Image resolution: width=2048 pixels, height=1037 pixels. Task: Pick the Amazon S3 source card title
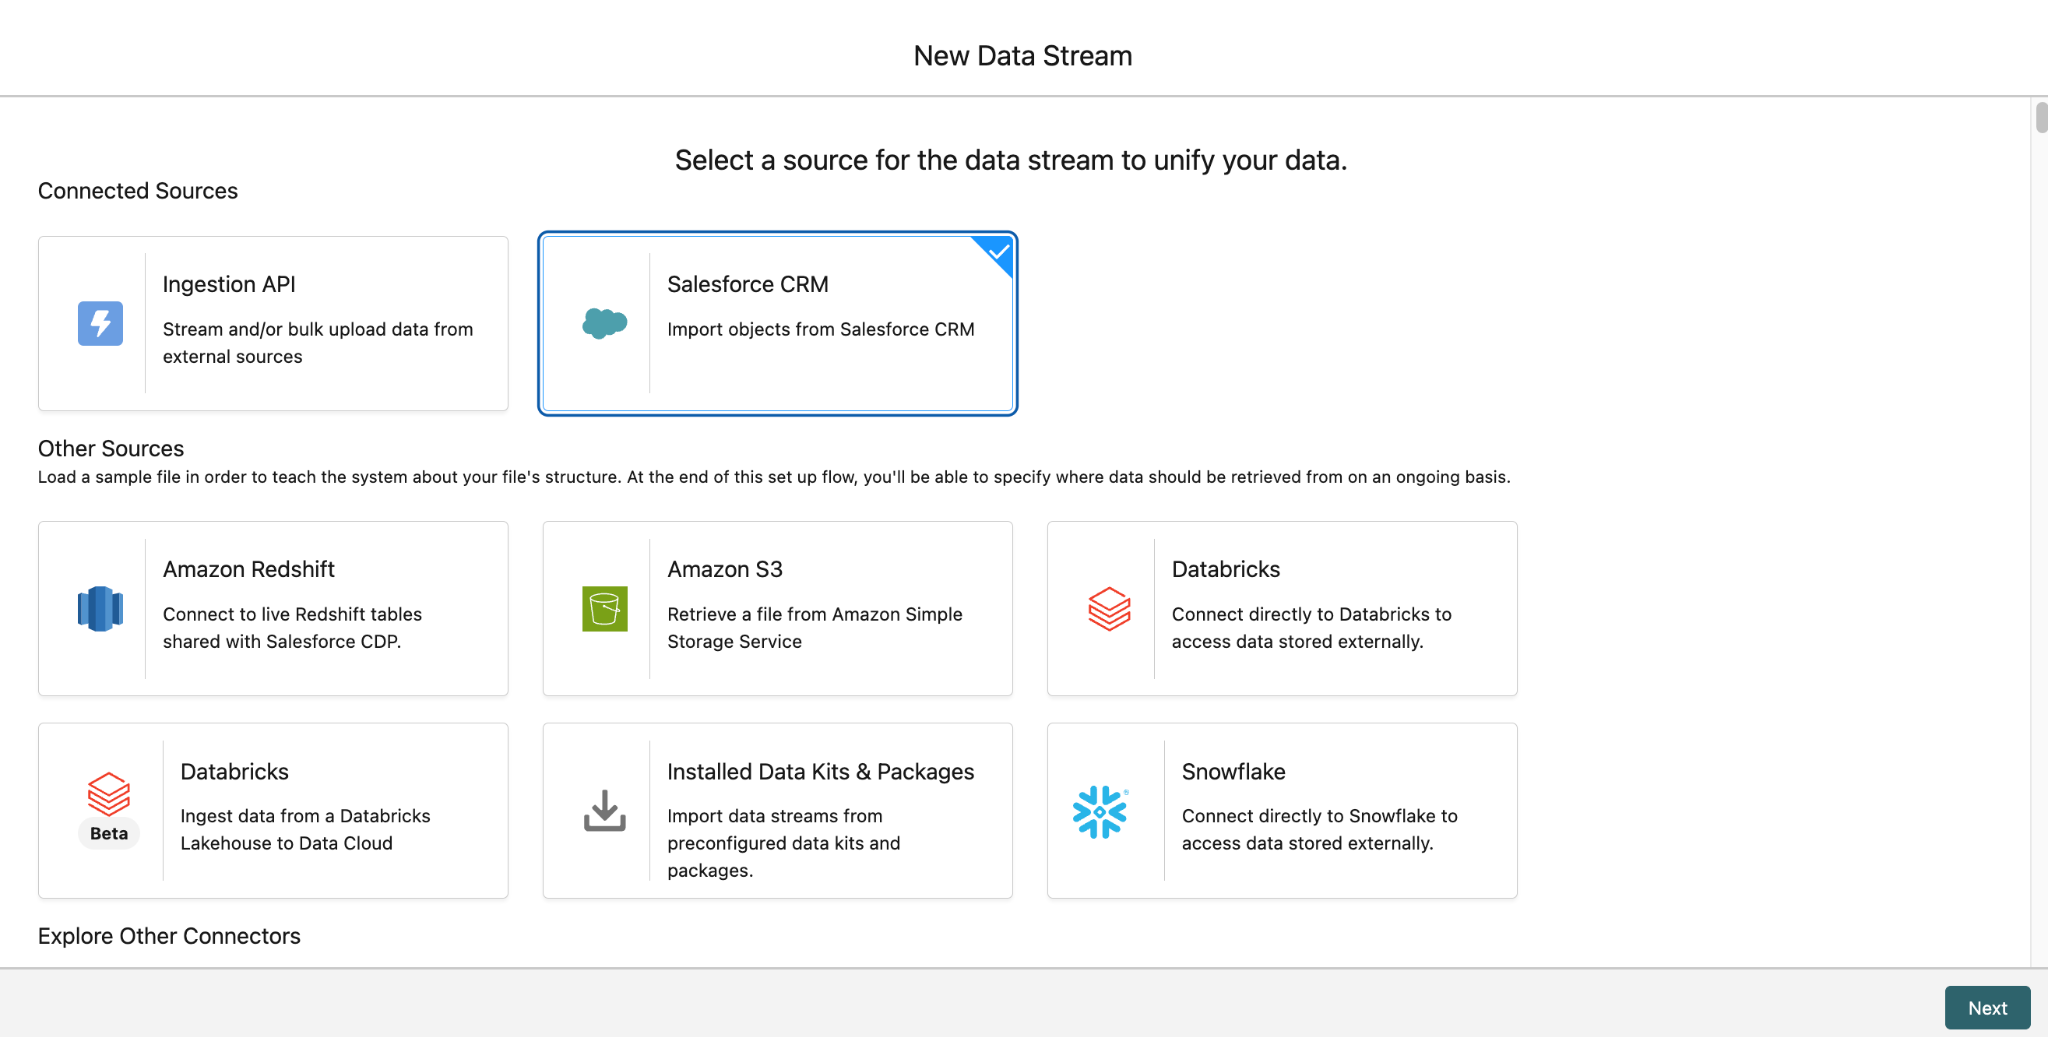click(724, 569)
